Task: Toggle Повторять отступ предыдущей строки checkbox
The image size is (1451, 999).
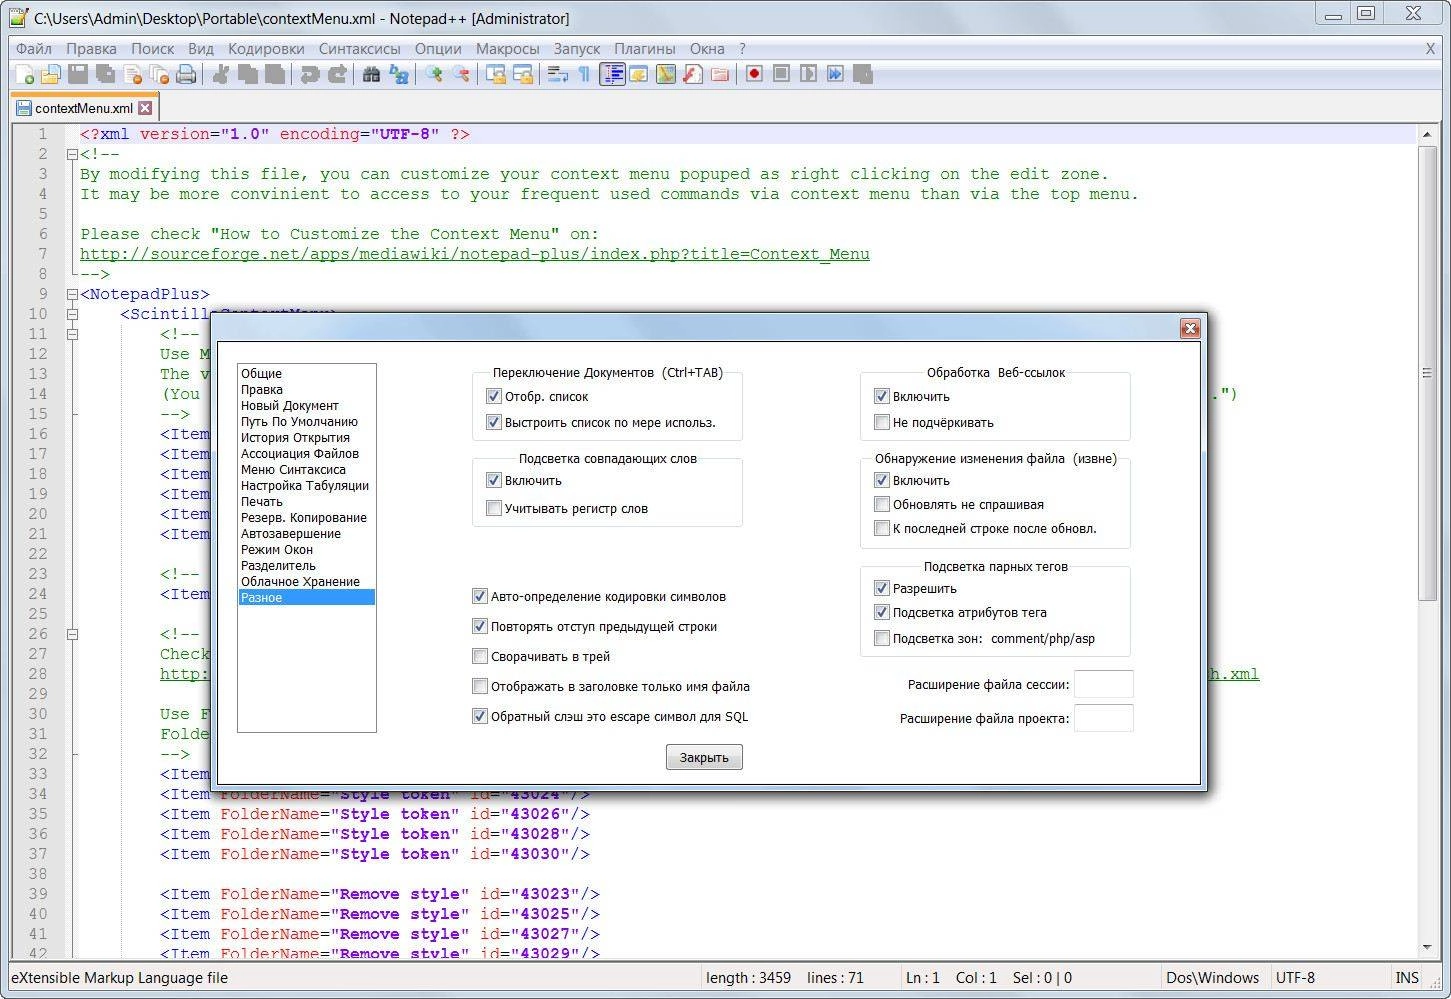Action: (479, 626)
